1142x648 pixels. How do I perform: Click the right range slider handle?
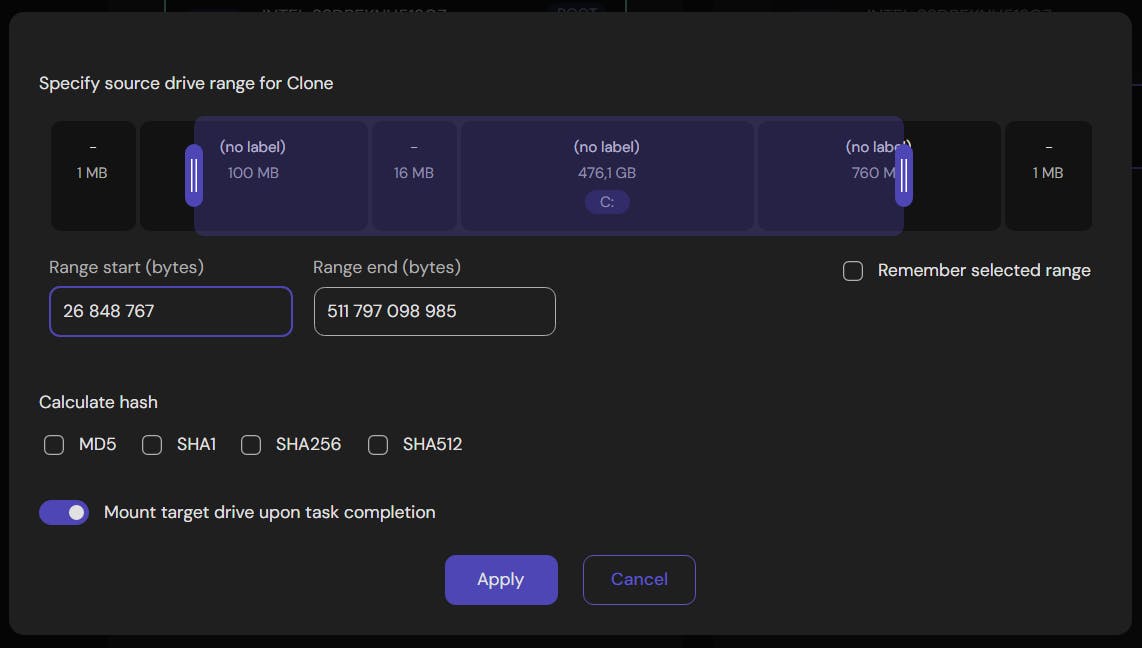904,175
